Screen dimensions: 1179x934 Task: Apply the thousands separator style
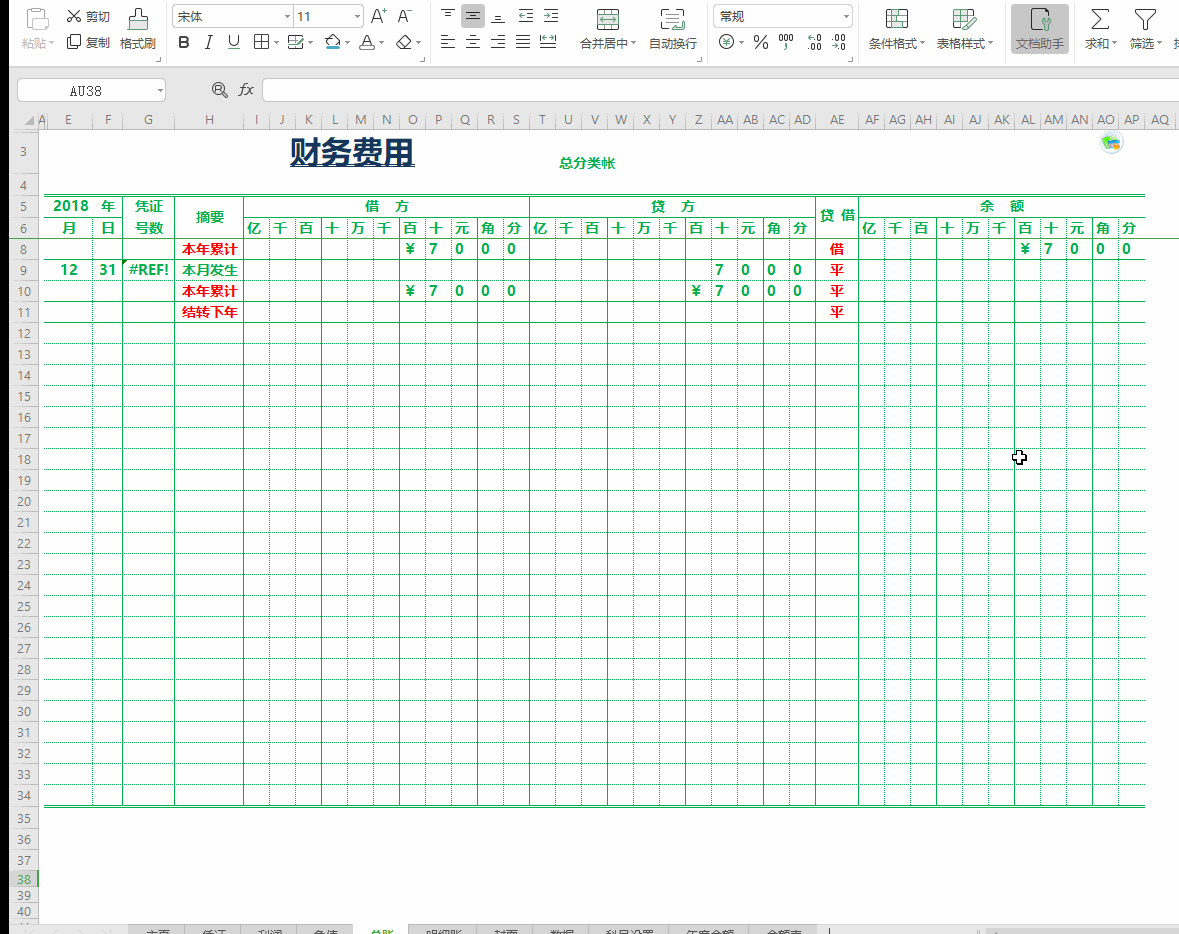(x=787, y=42)
